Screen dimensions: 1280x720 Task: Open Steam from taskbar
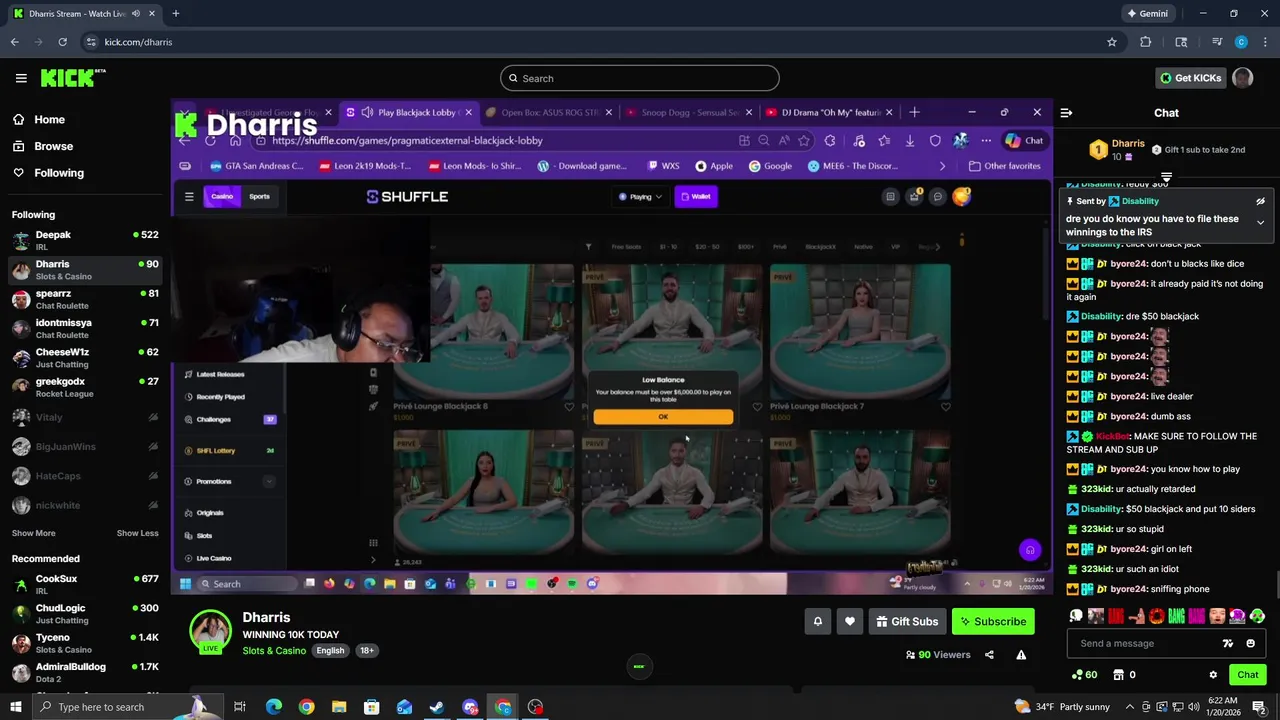point(437,707)
